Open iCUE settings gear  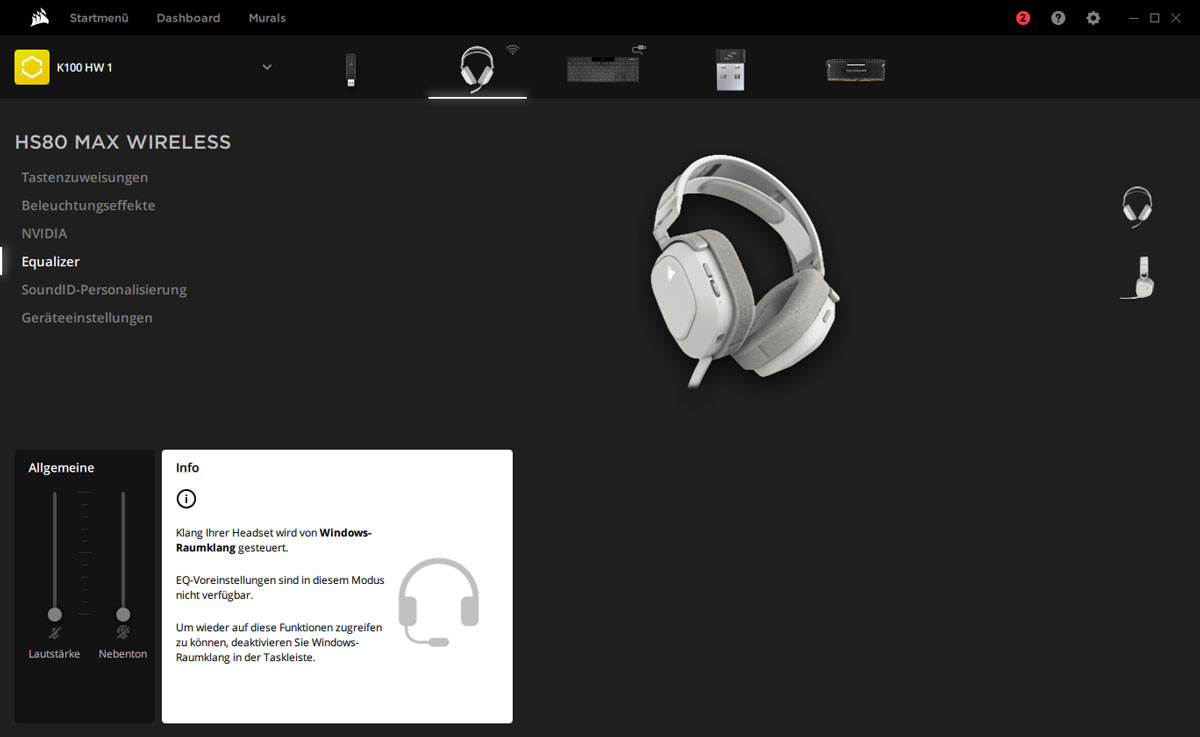(x=1093, y=18)
